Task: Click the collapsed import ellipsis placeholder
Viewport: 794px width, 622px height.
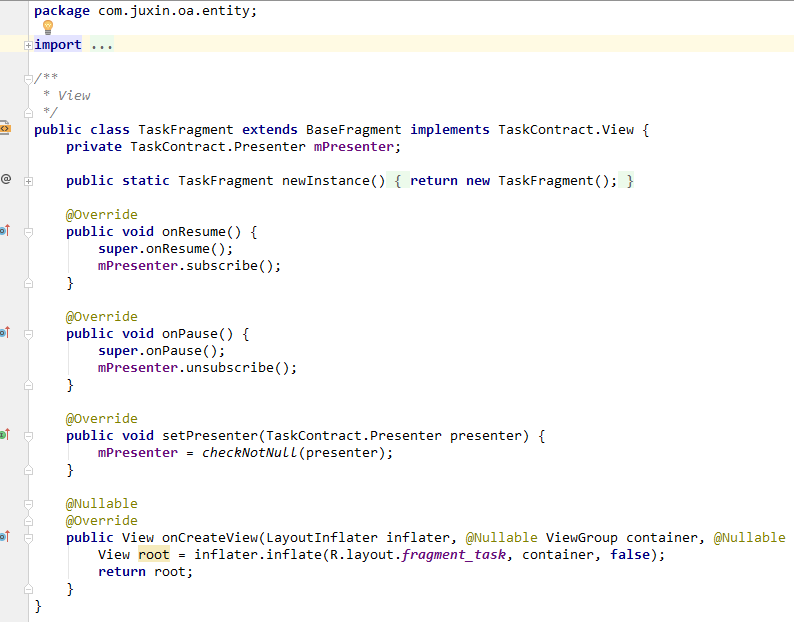Action: (102, 45)
